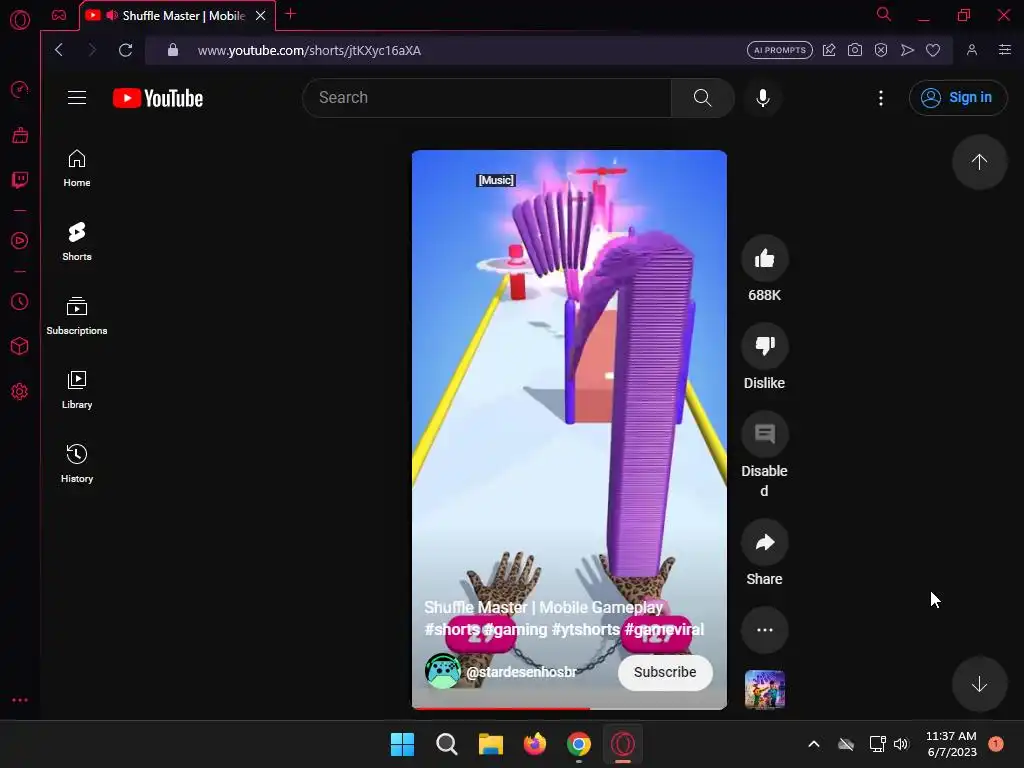Viewport: 1024px width, 768px height.
Task: Click the search magnifier button
Action: (703, 97)
